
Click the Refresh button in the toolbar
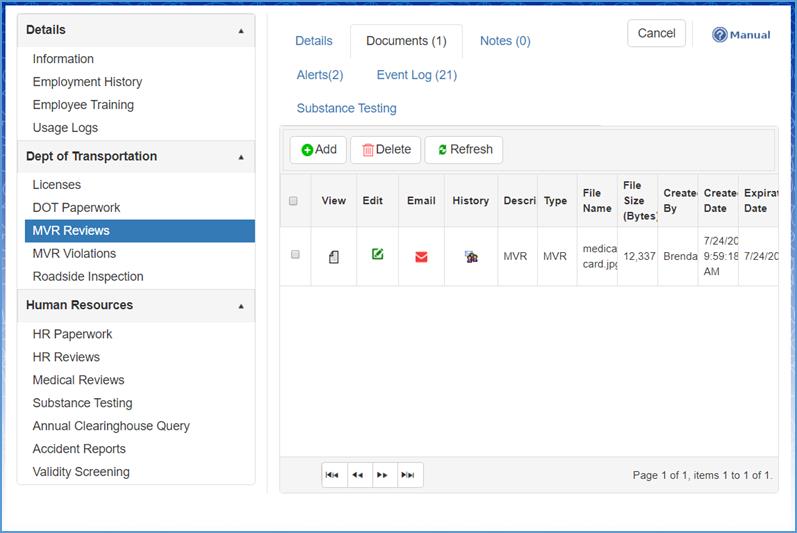pyautogui.click(x=464, y=150)
